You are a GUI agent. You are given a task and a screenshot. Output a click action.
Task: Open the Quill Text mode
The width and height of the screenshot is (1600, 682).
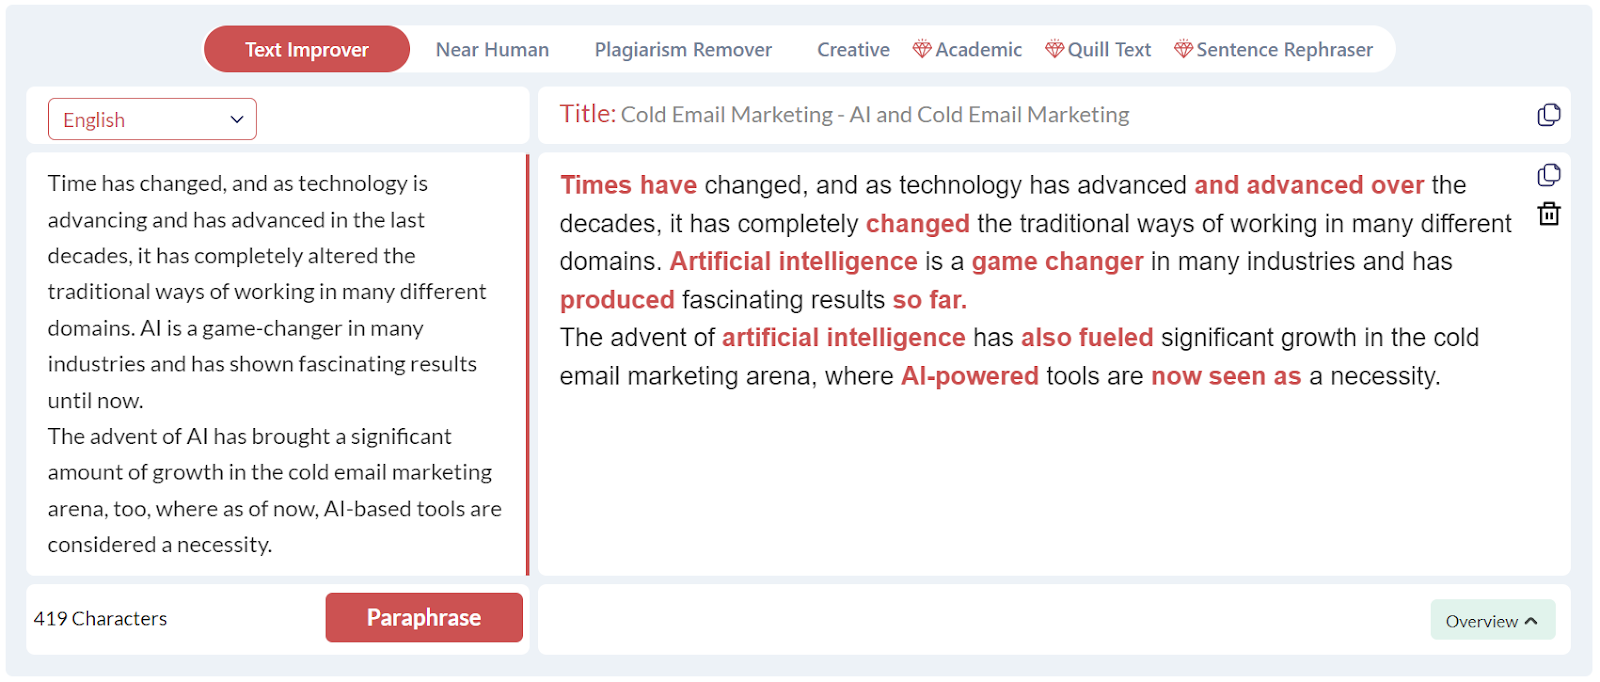point(1109,50)
